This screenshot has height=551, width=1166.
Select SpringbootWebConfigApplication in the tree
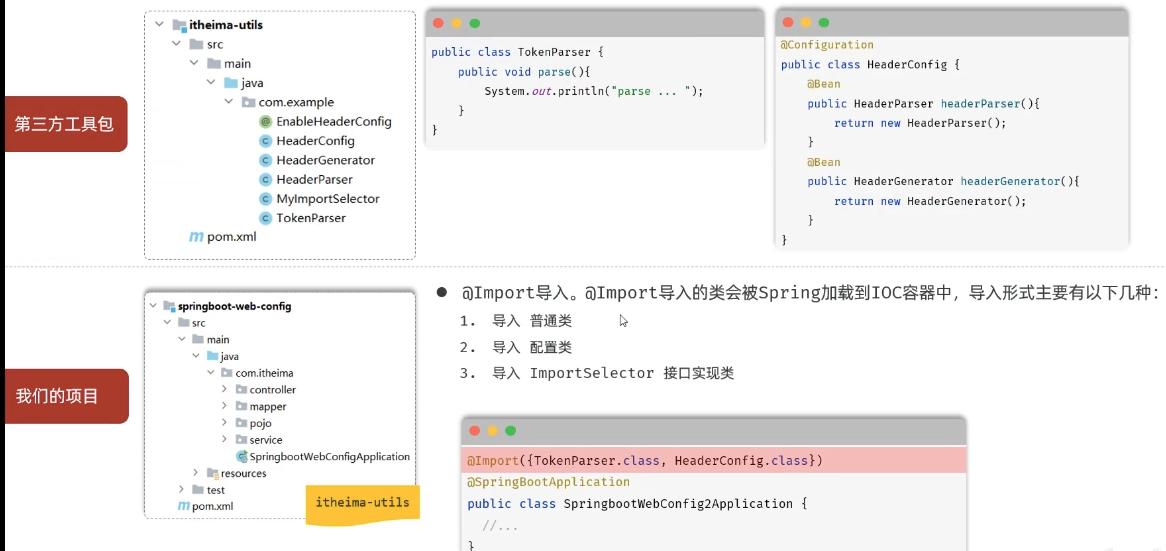pyautogui.click(x=330, y=457)
